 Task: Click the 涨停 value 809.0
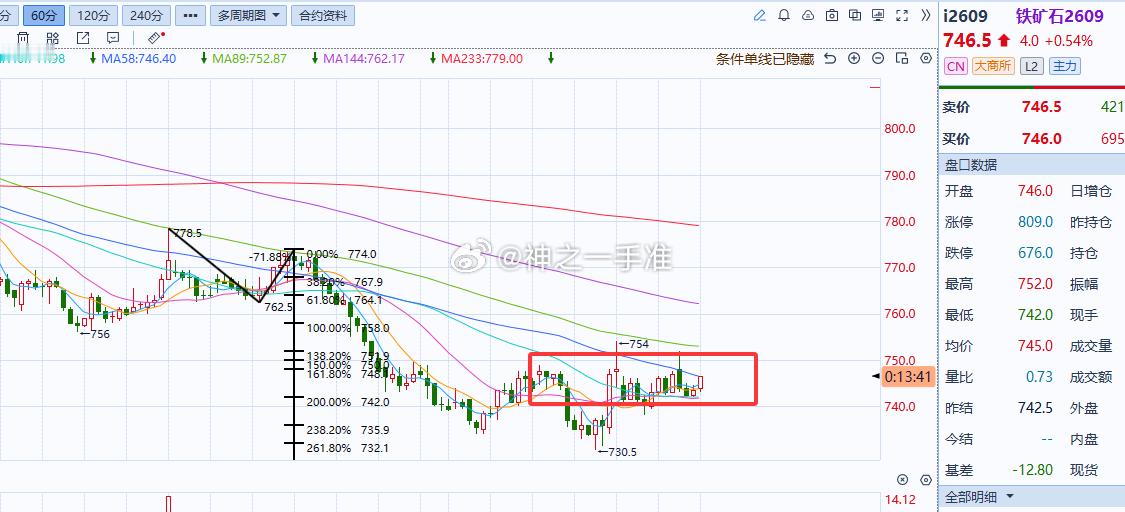(x=1035, y=222)
